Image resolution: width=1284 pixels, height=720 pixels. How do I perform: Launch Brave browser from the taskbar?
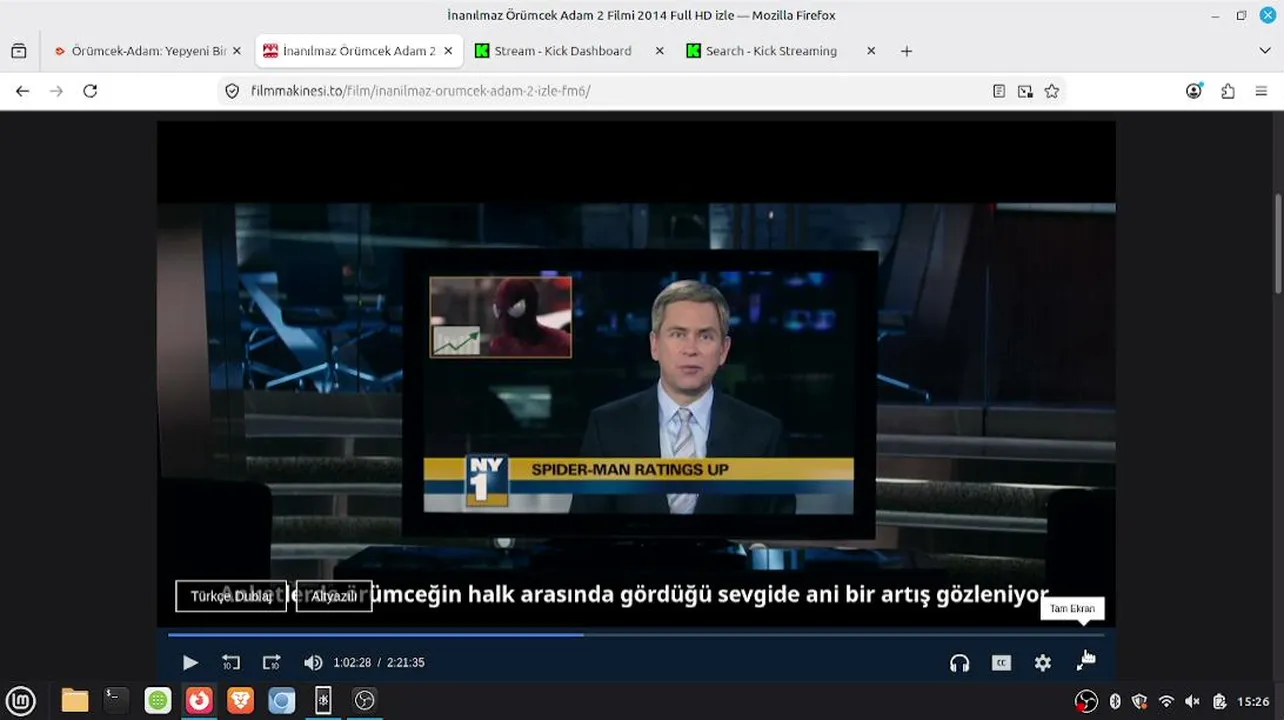[240, 701]
